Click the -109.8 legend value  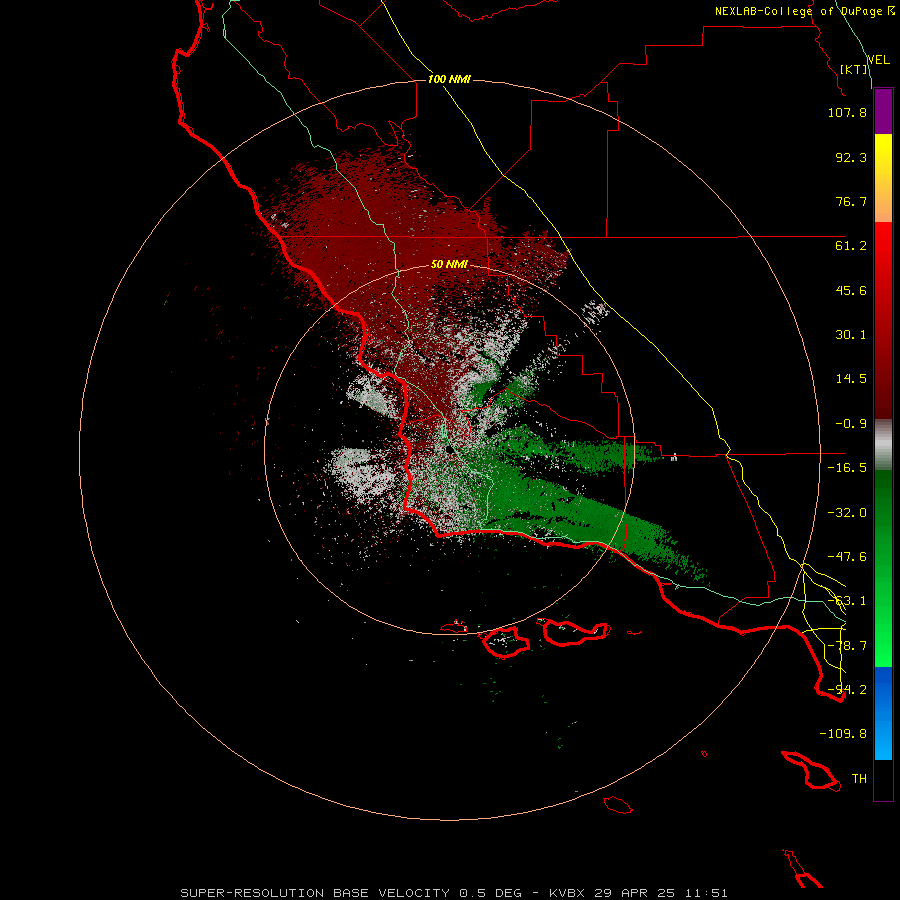(x=843, y=734)
